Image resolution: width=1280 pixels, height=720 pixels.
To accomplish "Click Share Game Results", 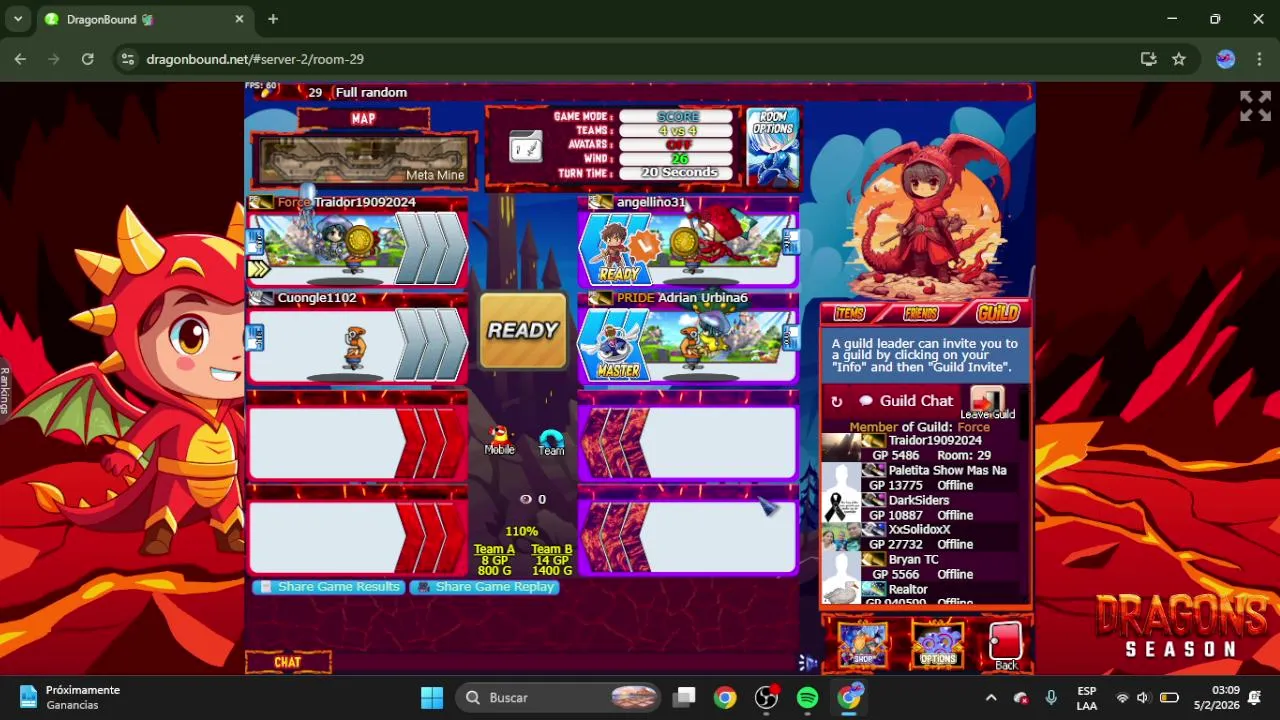I will (329, 587).
